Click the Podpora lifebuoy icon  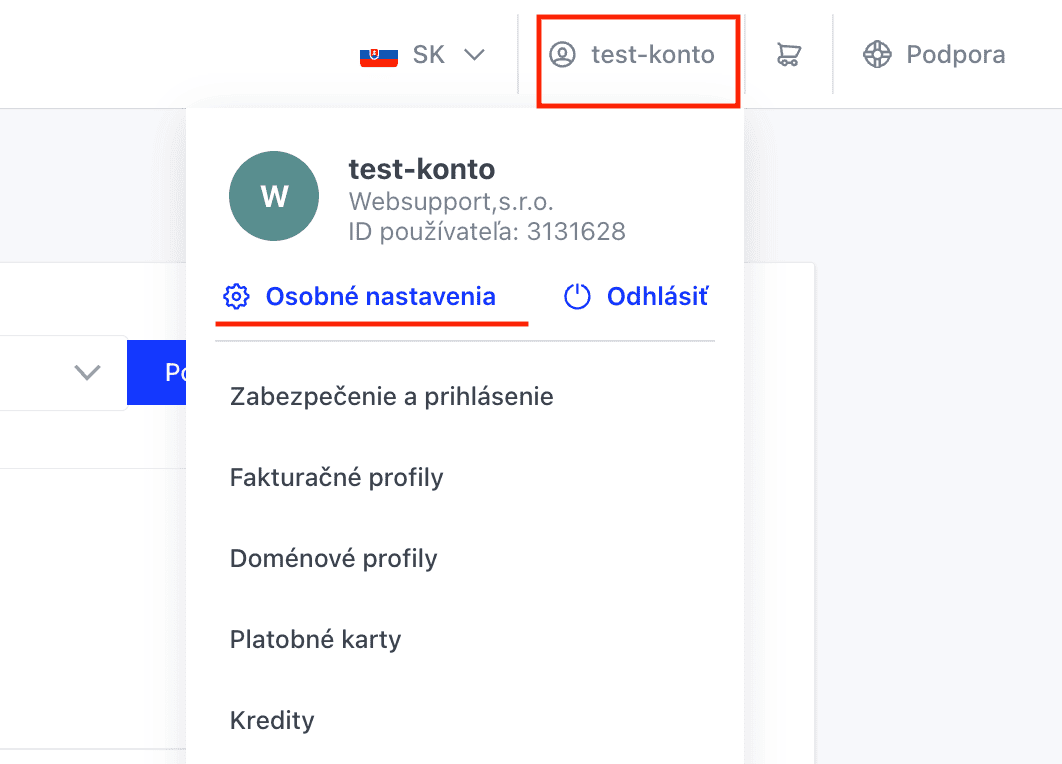[877, 54]
